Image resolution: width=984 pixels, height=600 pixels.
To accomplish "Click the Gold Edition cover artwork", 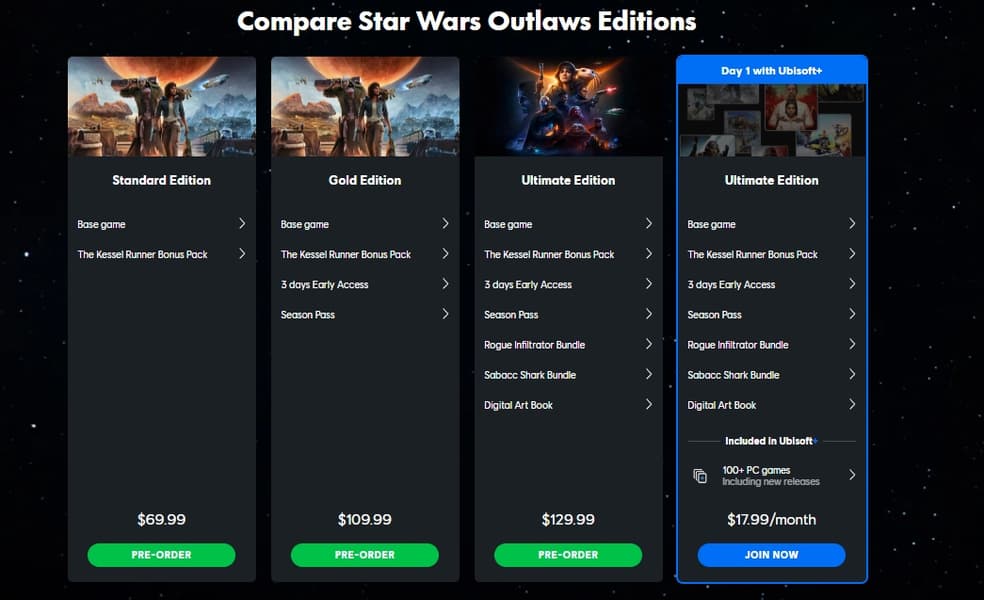I will pyautogui.click(x=365, y=107).
